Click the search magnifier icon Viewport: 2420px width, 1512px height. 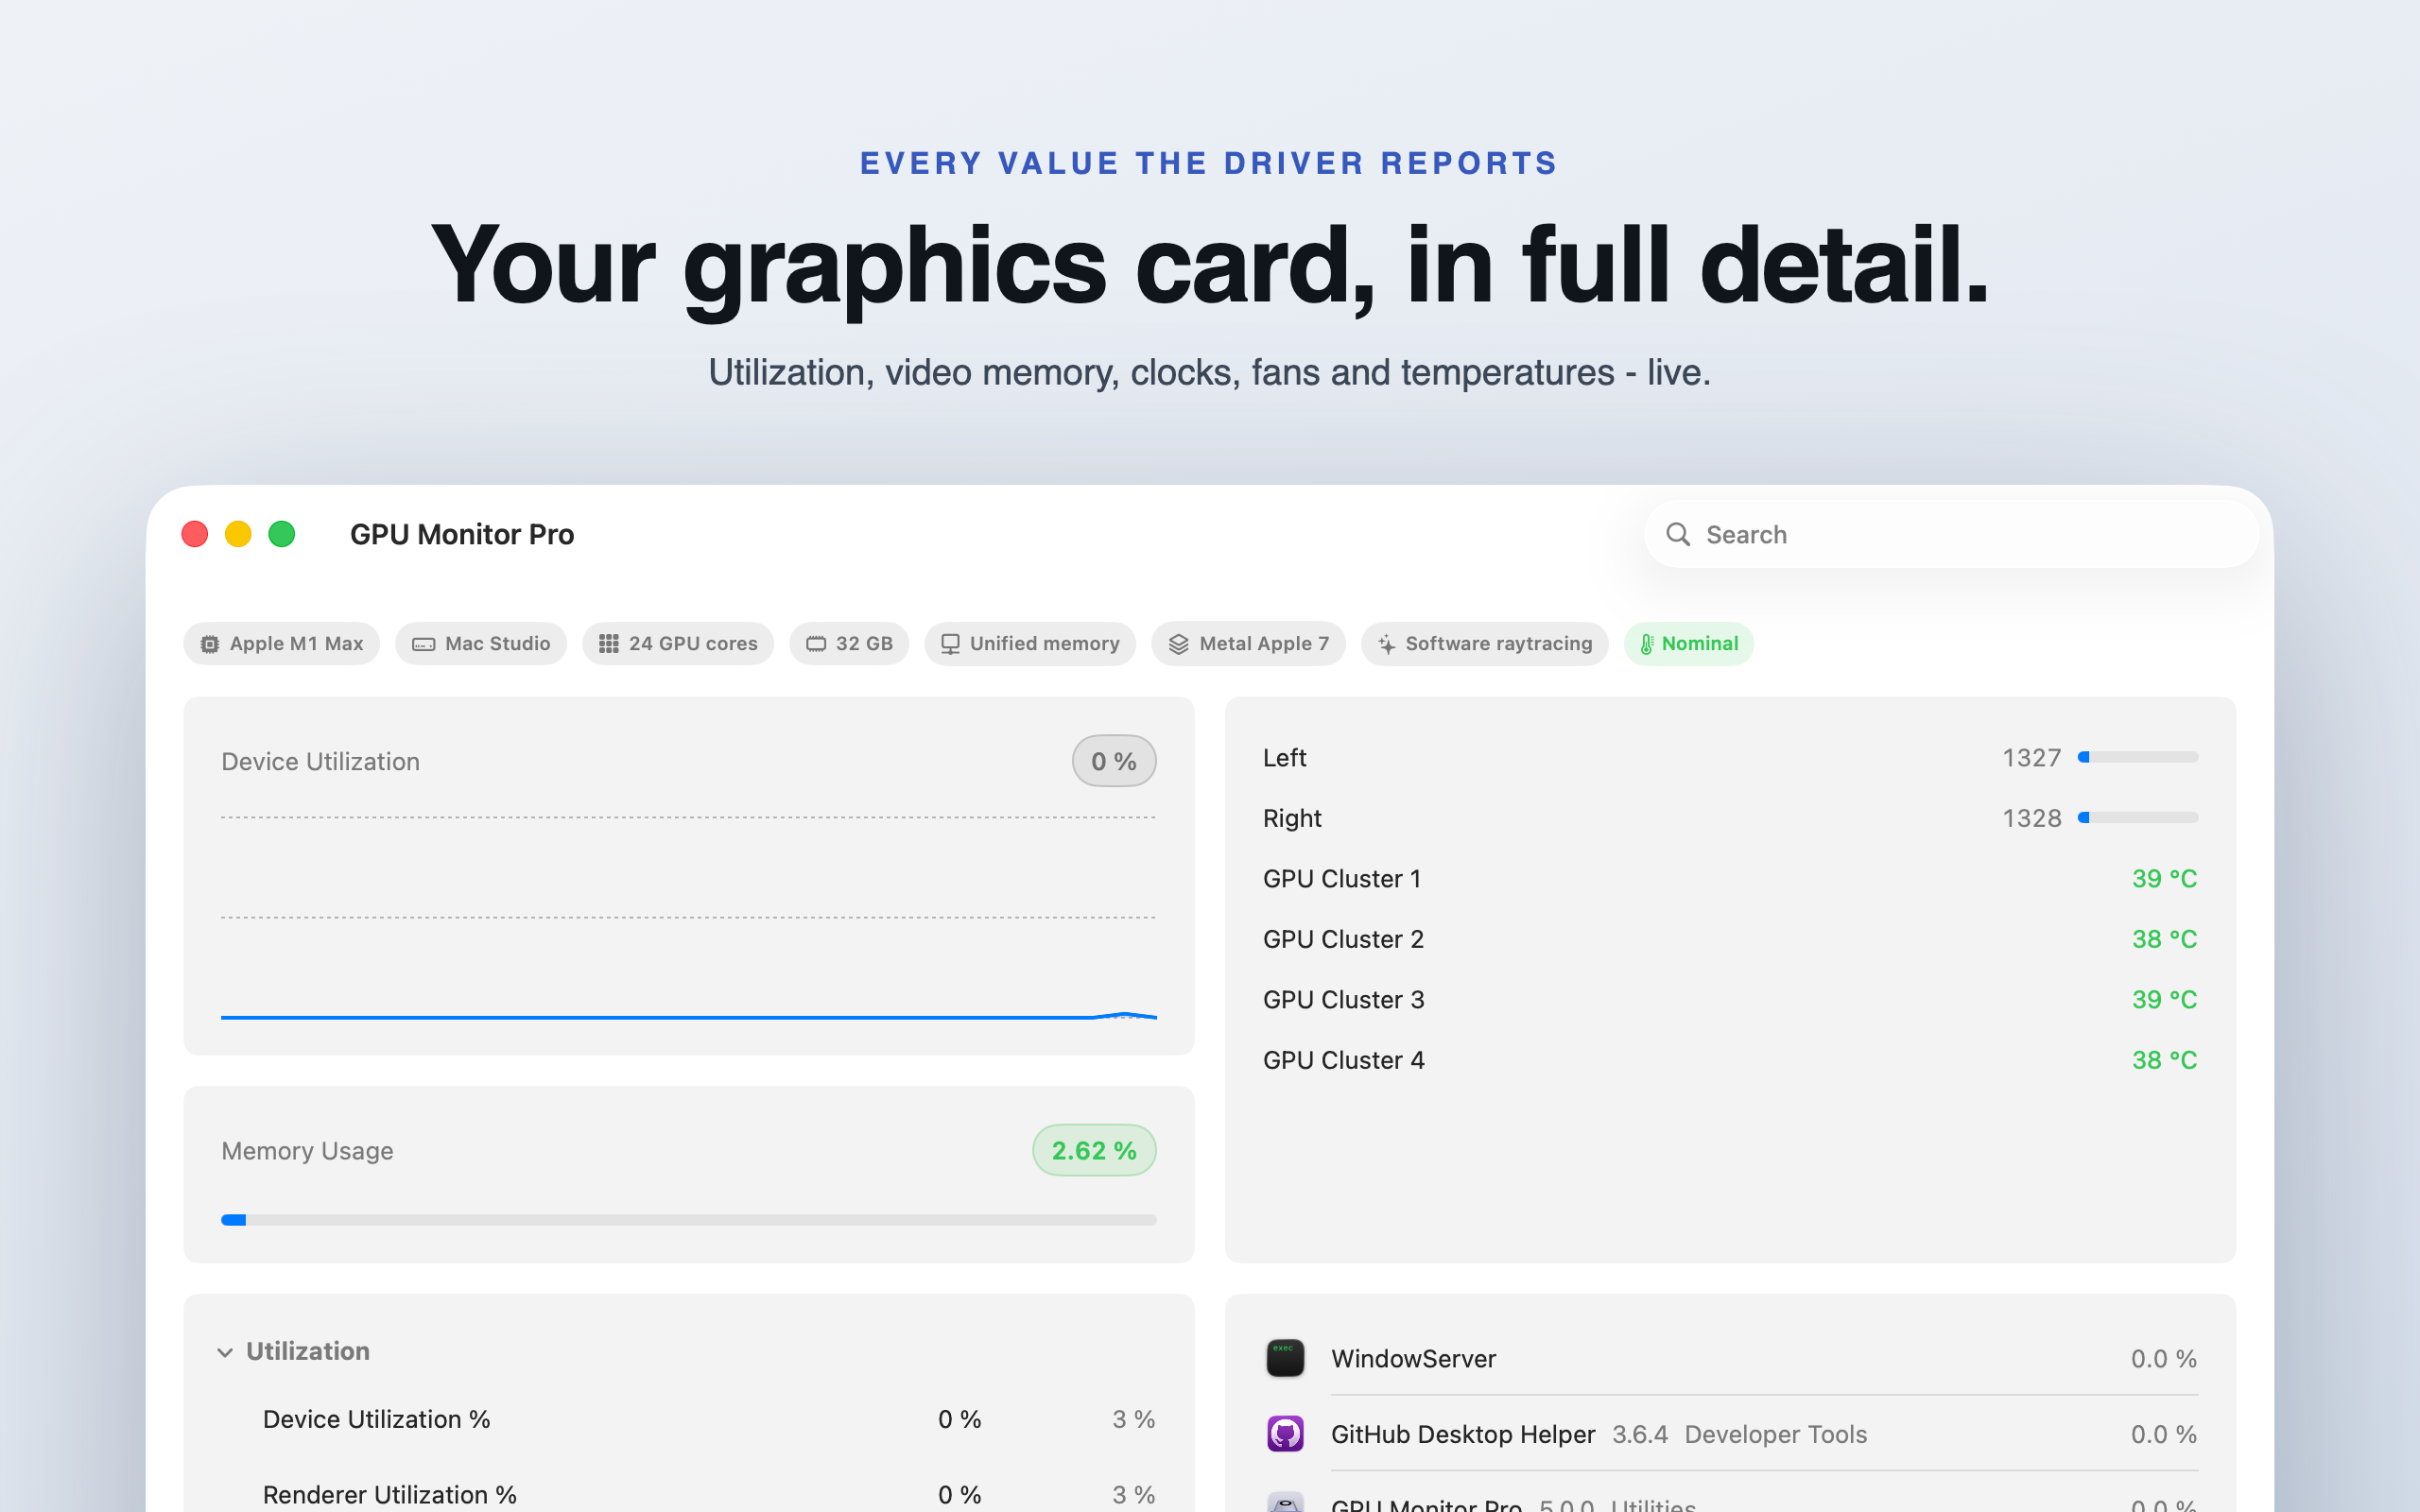click(x=1678, y=535)
